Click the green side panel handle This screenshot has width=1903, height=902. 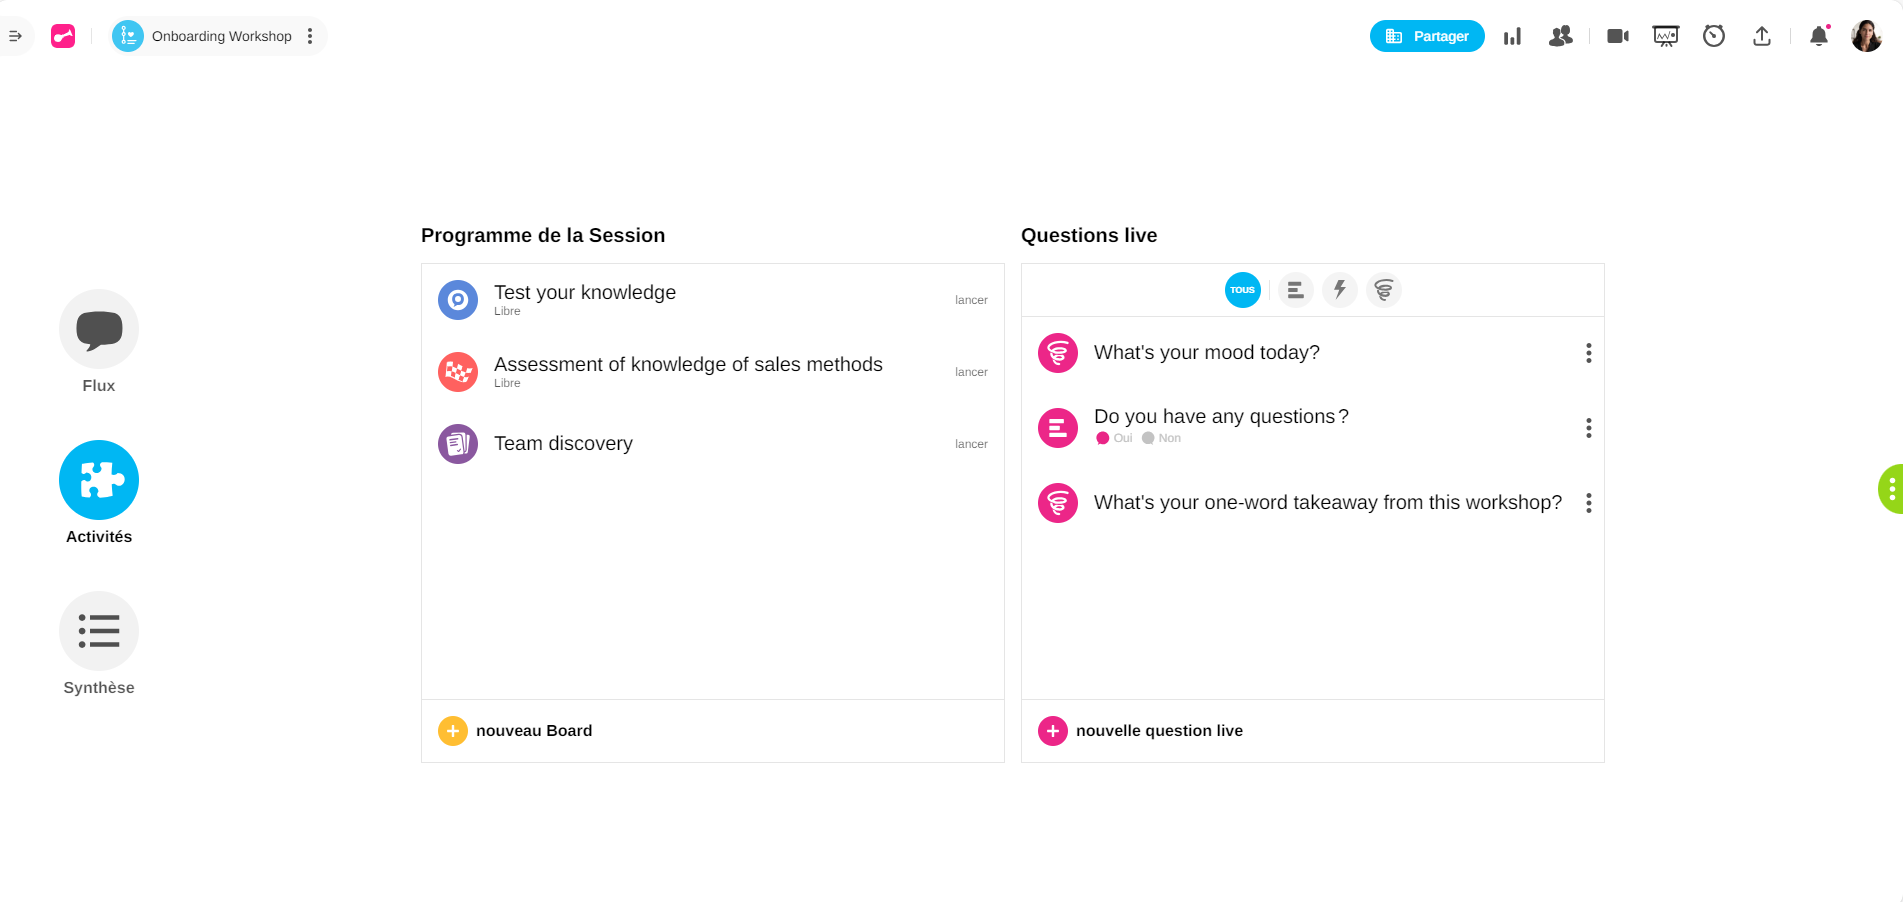[x=1890, y=488]
